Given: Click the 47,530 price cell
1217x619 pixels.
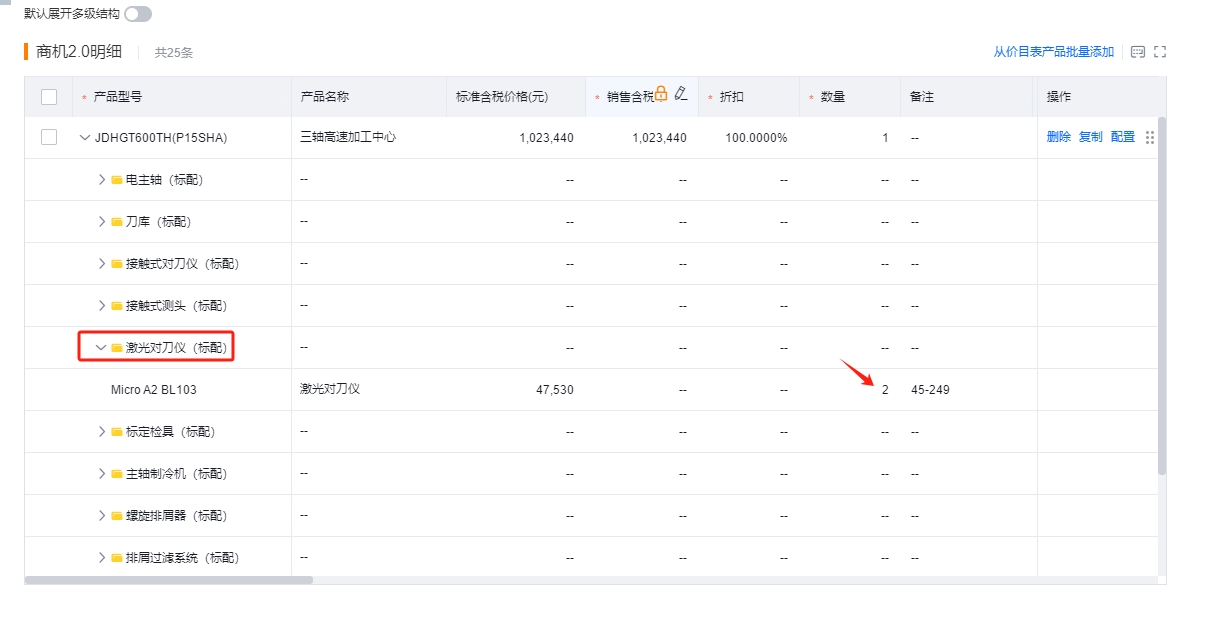Looking at the screenshot, I should [x=555, y=390].
